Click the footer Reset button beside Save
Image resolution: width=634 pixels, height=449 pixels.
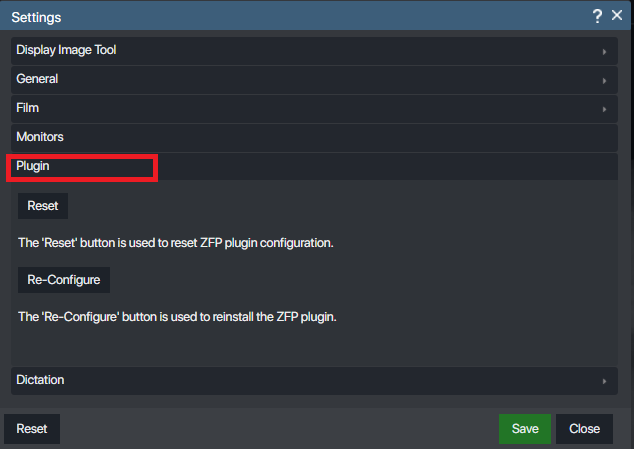tap(31, 429)
